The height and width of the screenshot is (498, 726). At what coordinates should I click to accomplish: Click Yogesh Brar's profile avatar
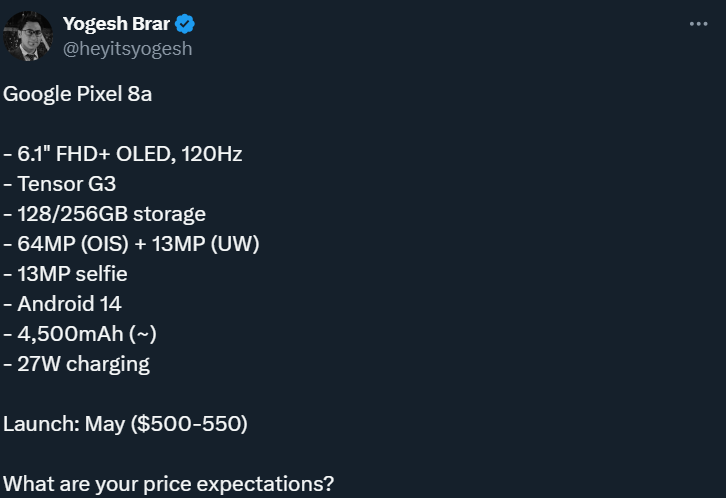click(28, 36)
